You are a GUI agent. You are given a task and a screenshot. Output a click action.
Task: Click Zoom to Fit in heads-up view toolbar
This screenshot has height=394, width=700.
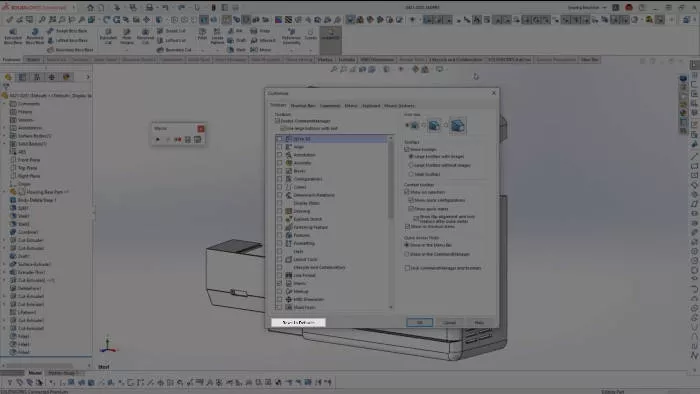click(x=334, y=69)
